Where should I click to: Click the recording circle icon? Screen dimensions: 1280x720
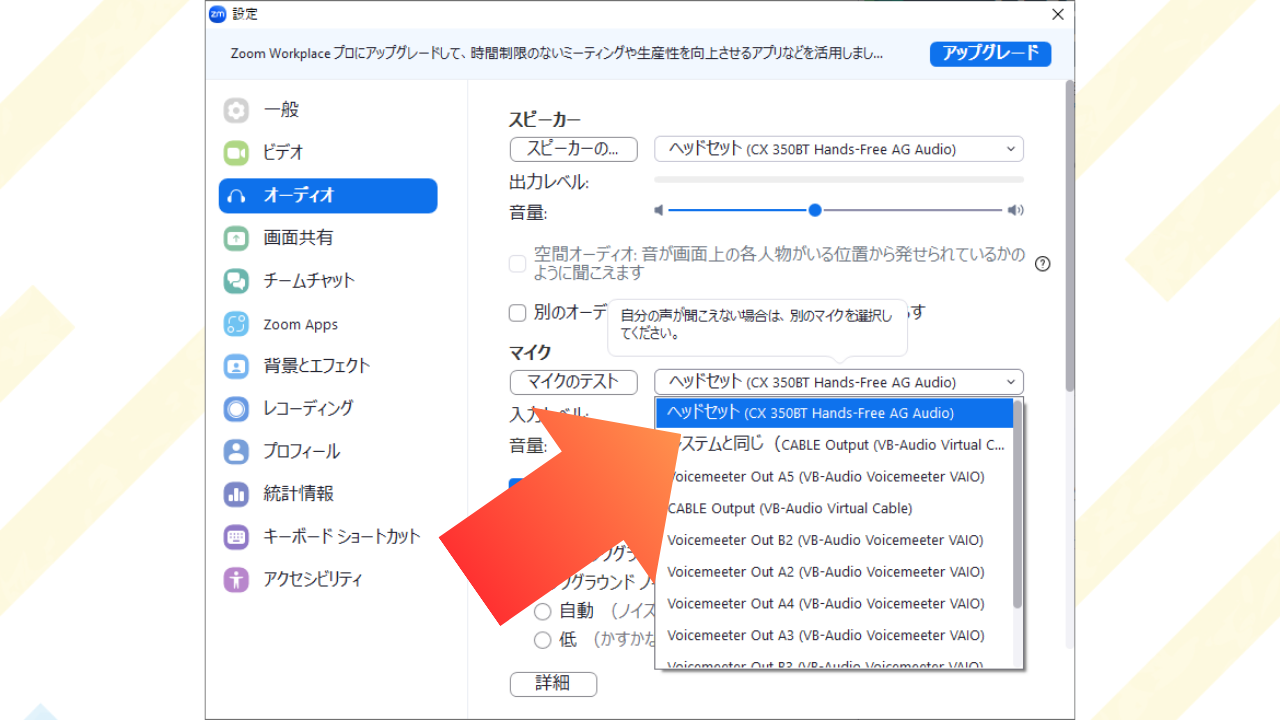click(x=236, y=408)
